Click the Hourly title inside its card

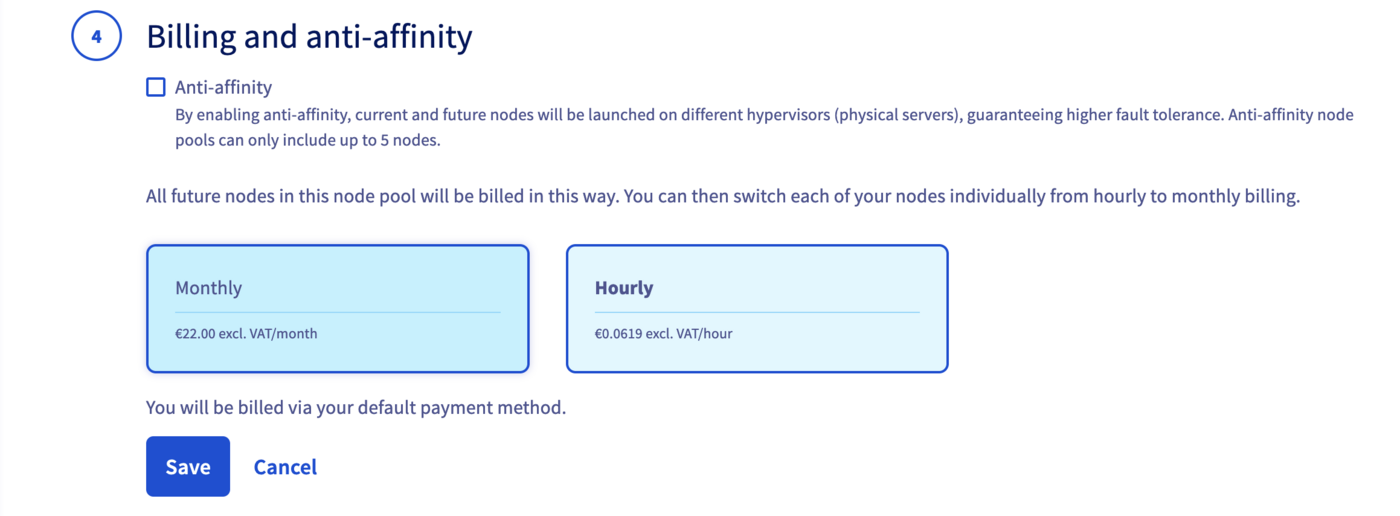click(624, 288)
